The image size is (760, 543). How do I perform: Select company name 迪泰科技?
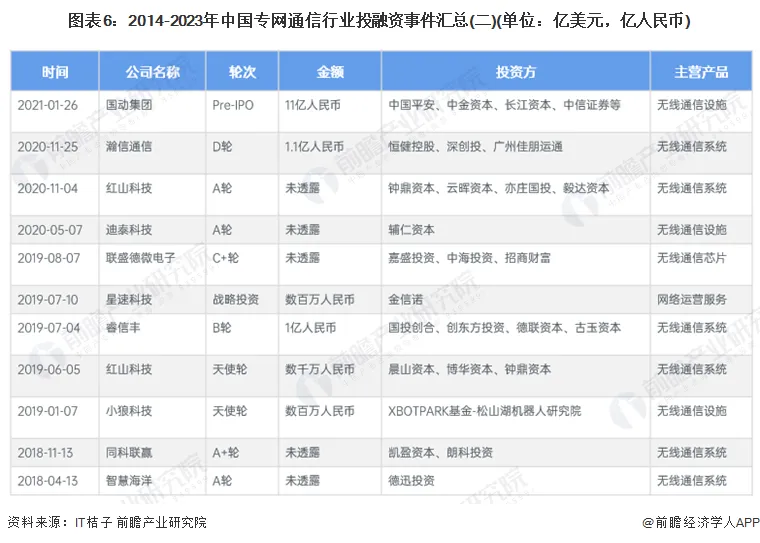tap(129, 230)
